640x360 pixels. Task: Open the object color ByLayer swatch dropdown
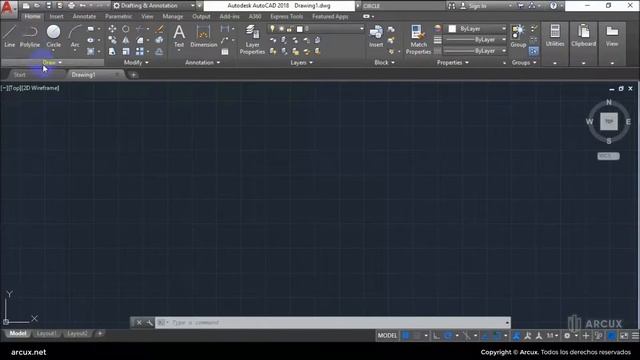click(476, 29)
